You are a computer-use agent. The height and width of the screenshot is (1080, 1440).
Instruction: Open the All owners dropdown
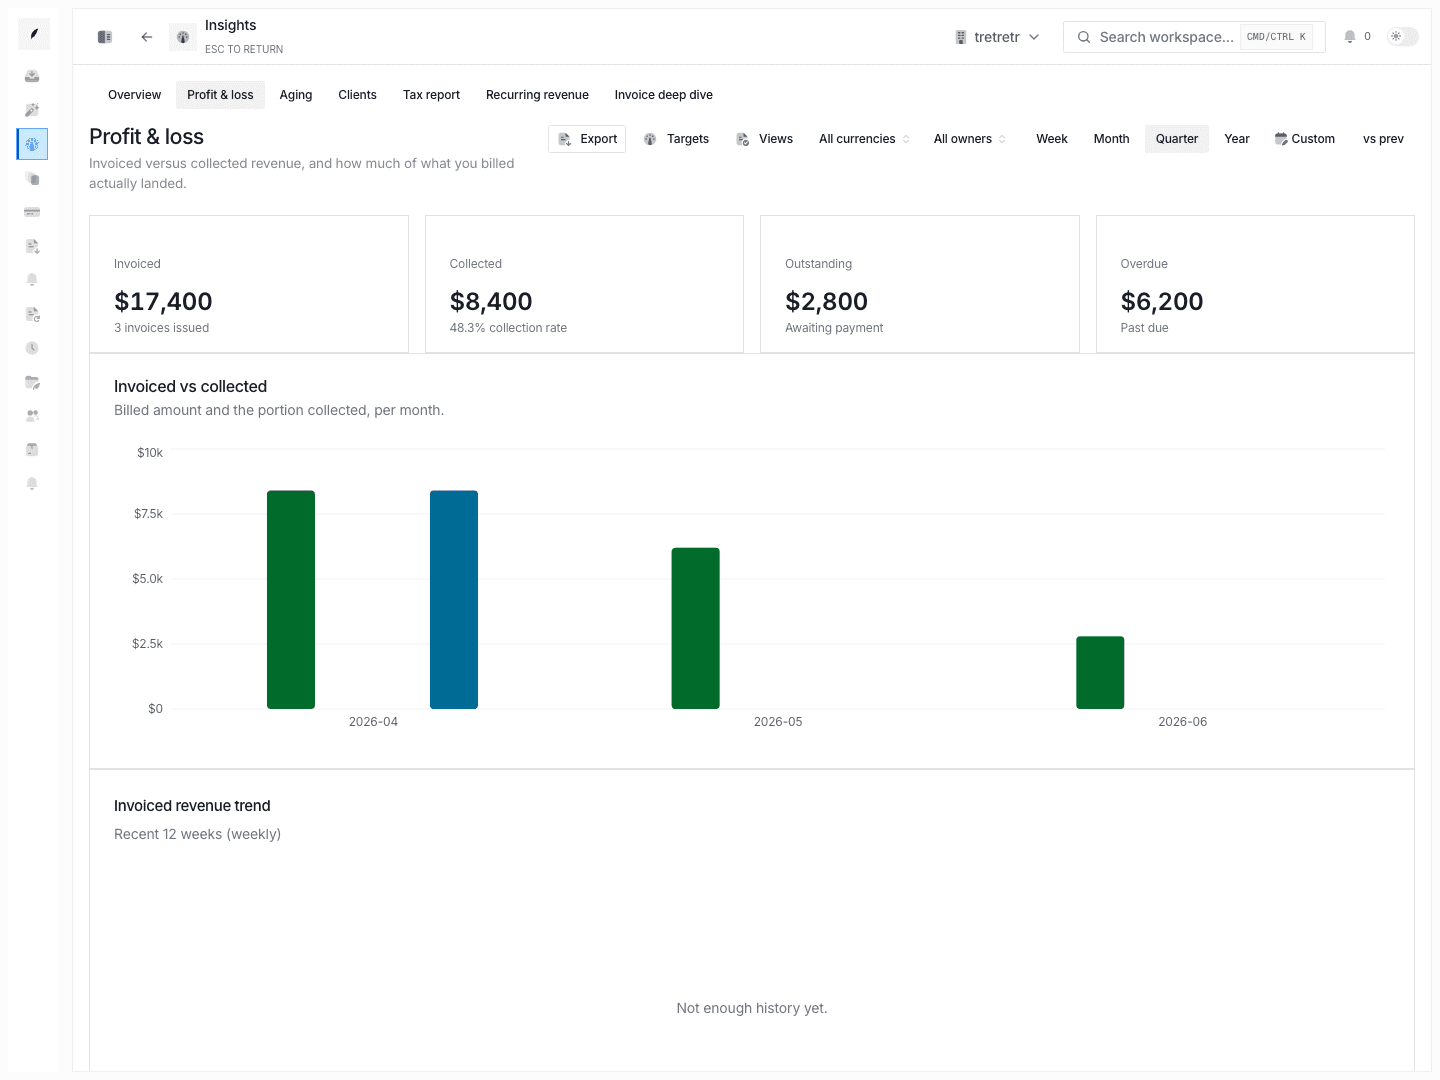point(970,139)
